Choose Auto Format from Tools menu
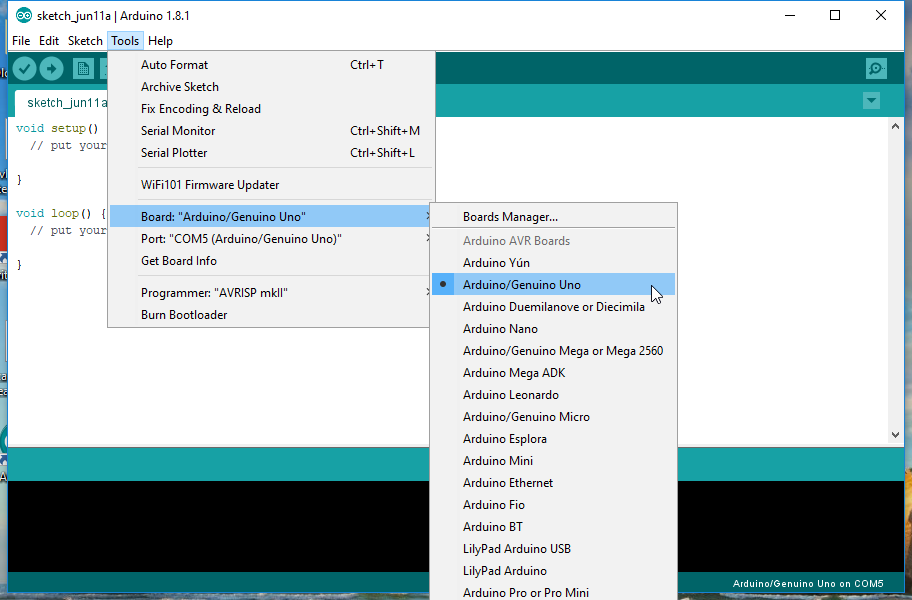The width and height of the screenshot is (912, 600). 271,65
